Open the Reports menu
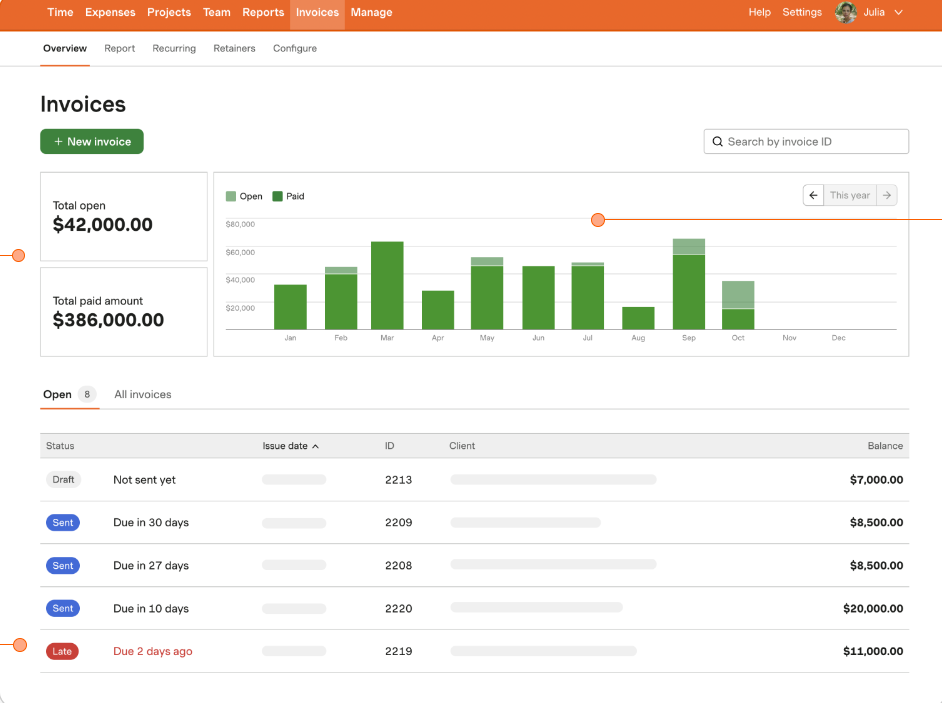942x703 pixels. tap(263, 12)
